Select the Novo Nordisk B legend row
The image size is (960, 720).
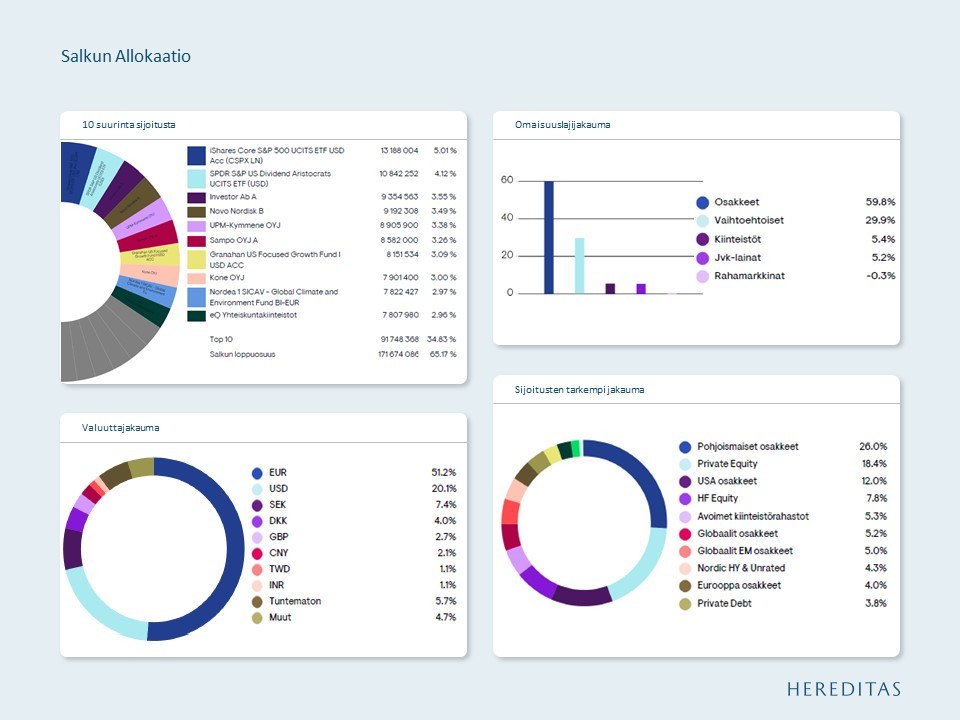point(321,211)
